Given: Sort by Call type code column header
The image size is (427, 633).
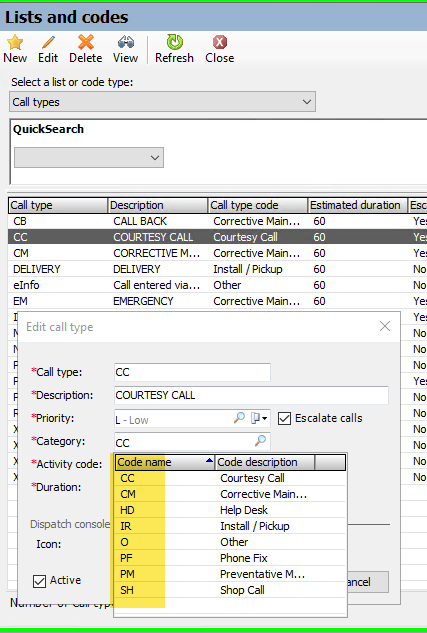Looking at the screenshot, I should tap(258, 205).
